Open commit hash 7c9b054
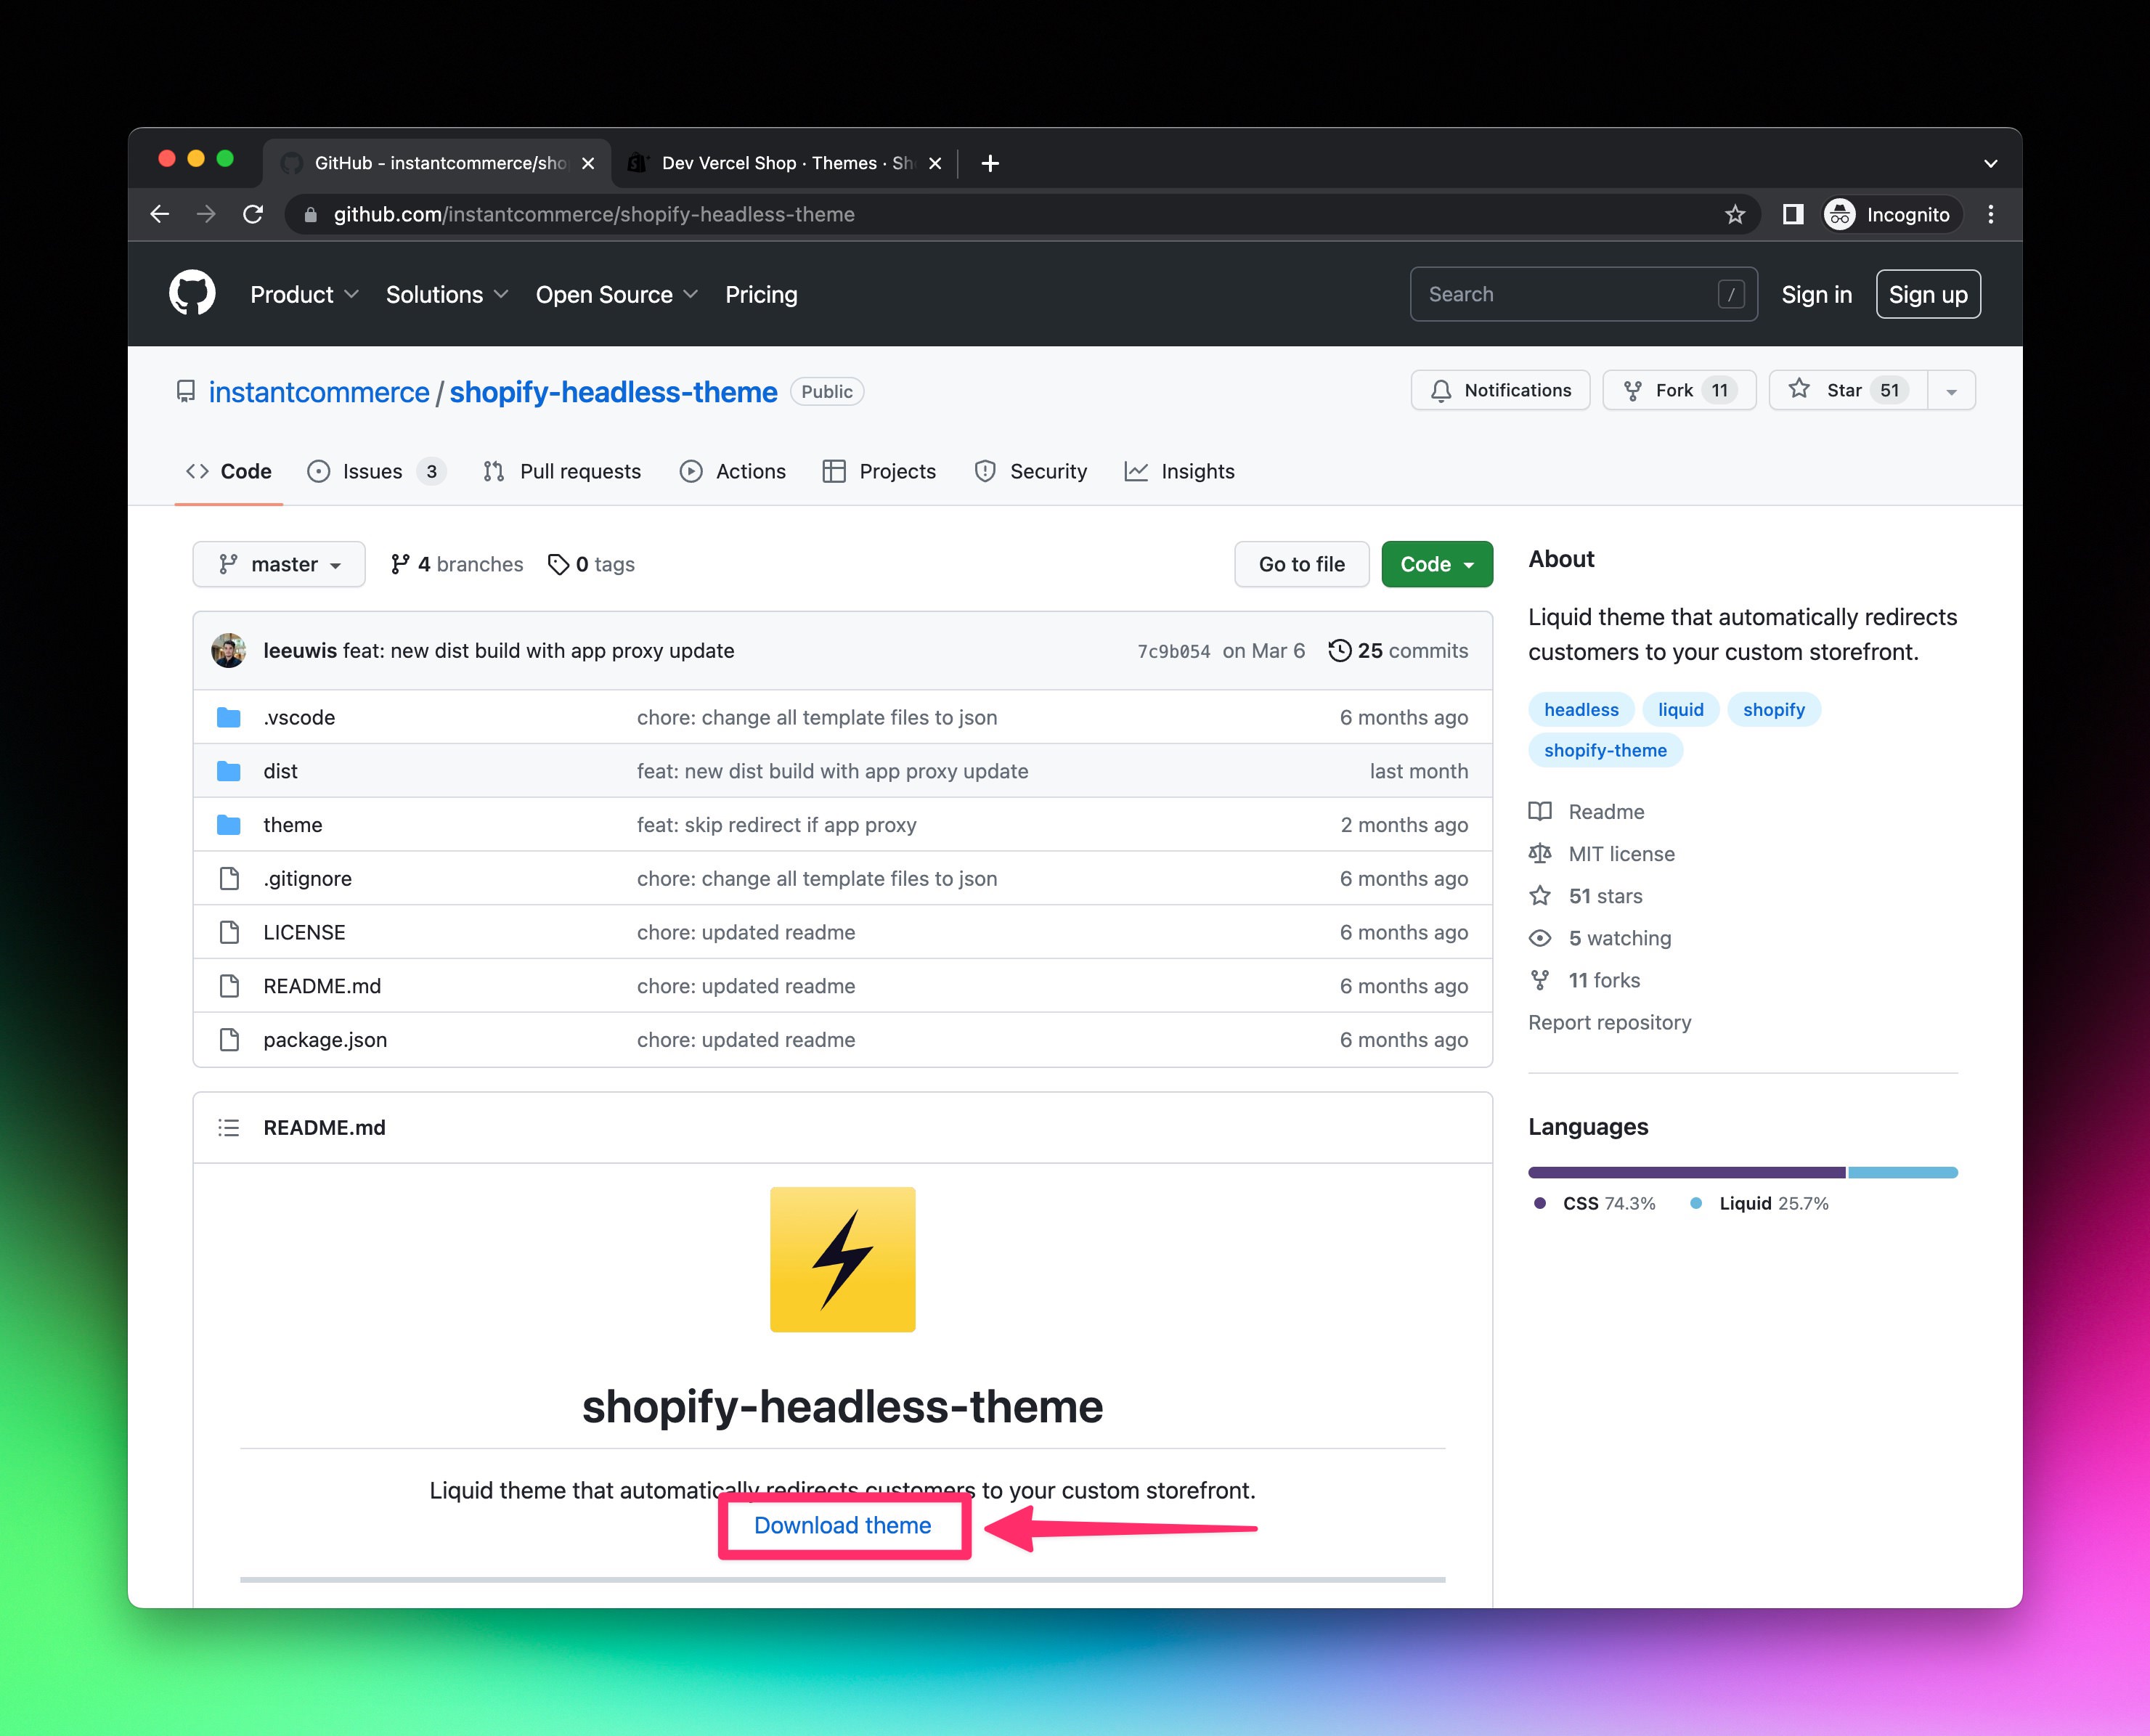 (1173, 651)
